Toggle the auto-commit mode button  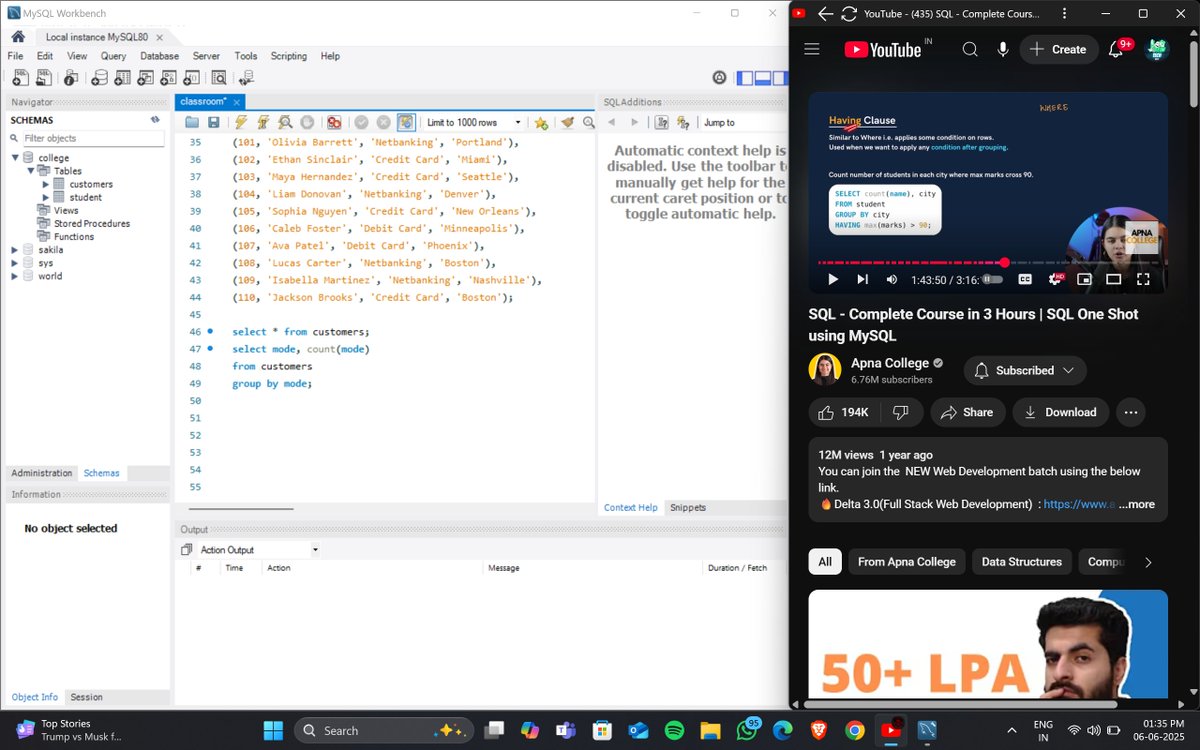[x=406, y=122]
